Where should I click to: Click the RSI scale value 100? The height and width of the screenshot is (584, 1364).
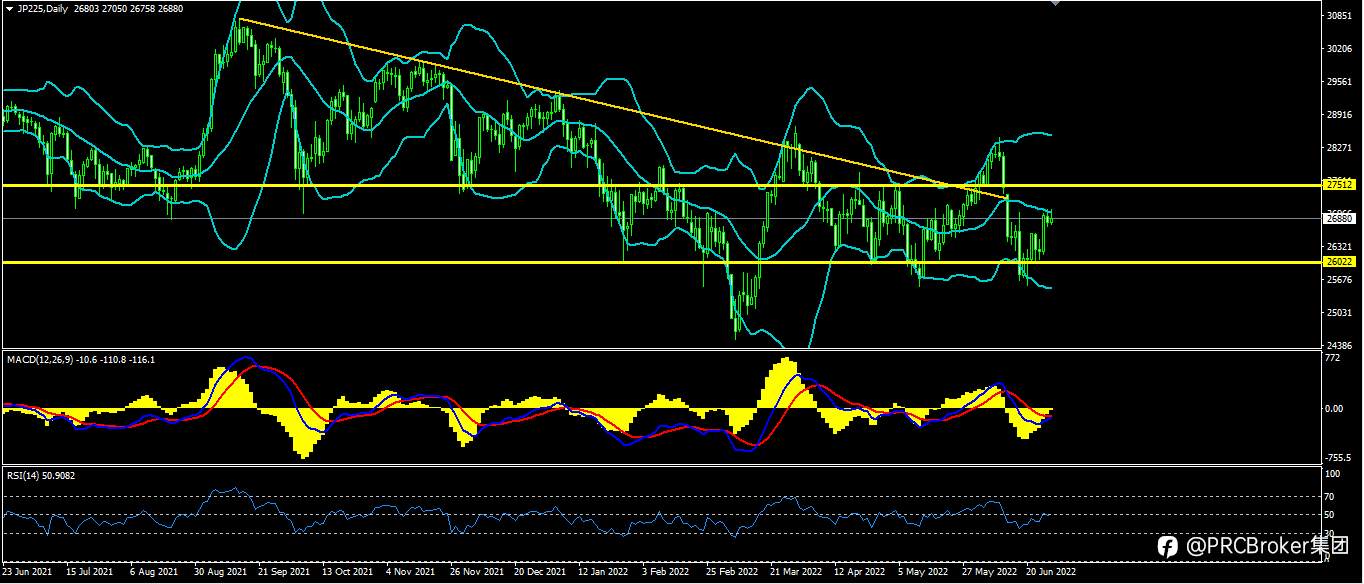pos(1332,476)
